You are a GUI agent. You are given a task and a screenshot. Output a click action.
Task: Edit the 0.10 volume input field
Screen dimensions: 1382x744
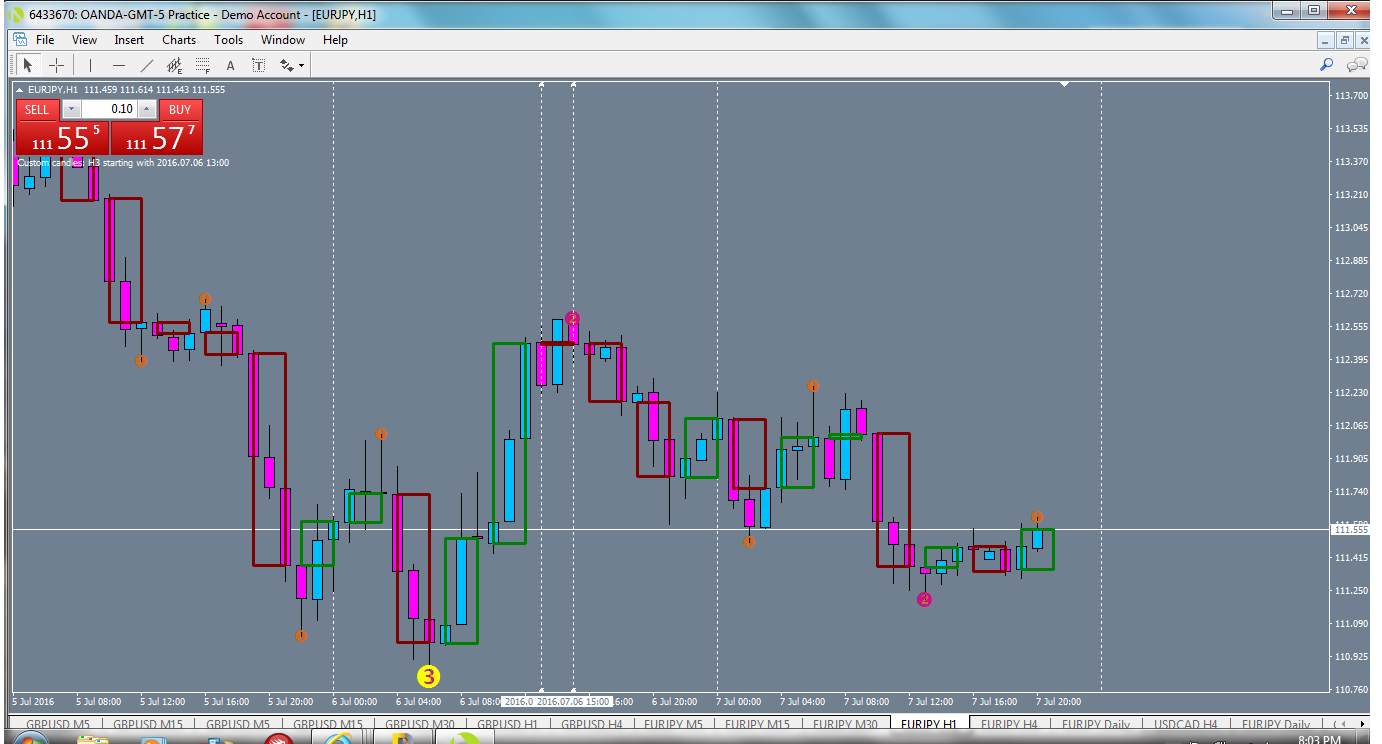110,109
